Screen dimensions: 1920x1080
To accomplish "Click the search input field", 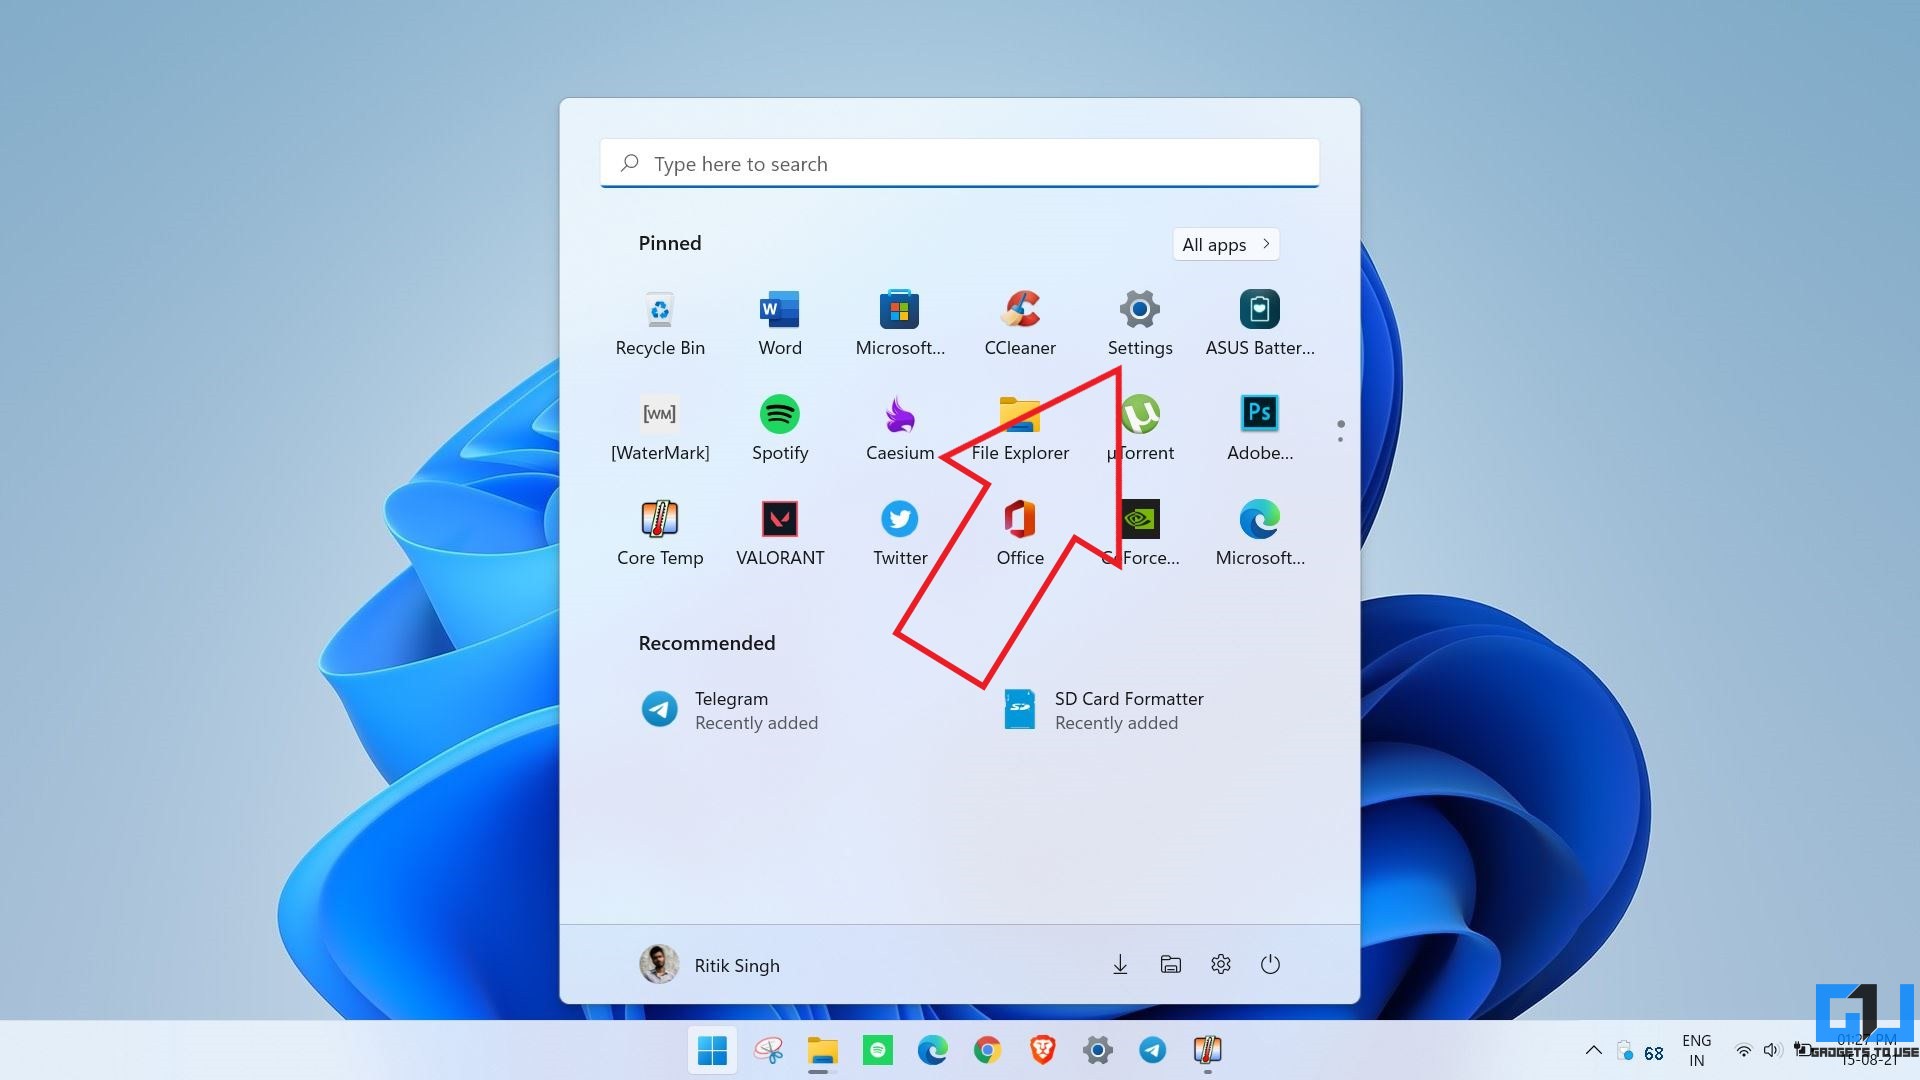I will 959,162.
